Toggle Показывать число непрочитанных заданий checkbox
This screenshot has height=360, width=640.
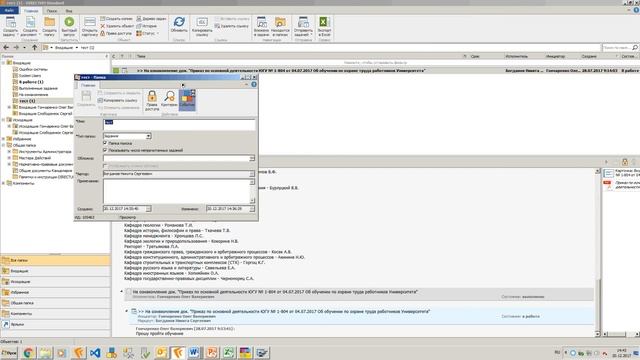click(x=105, y=150)
